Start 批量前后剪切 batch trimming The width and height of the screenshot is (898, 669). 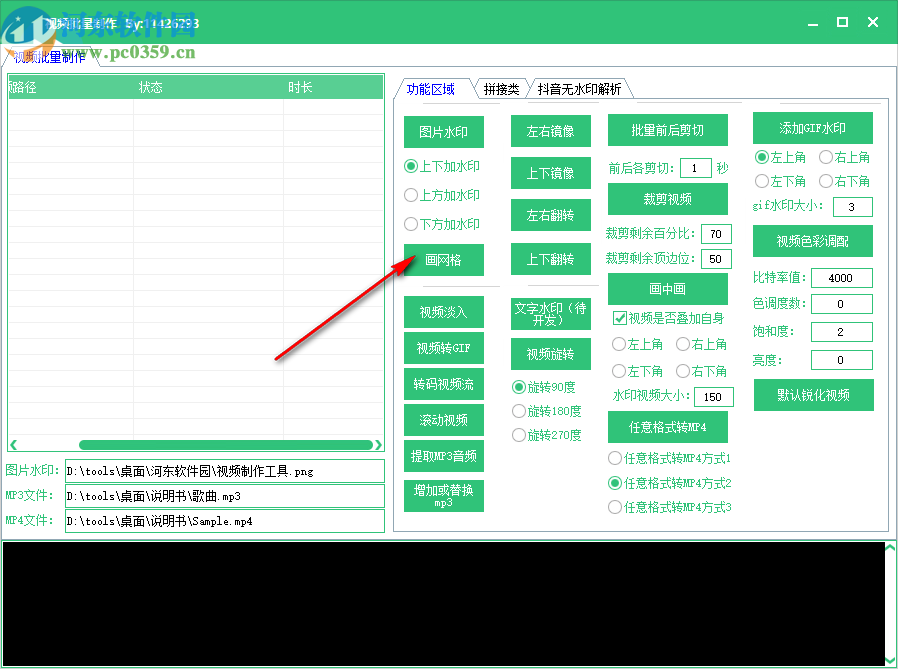point(667,130)
